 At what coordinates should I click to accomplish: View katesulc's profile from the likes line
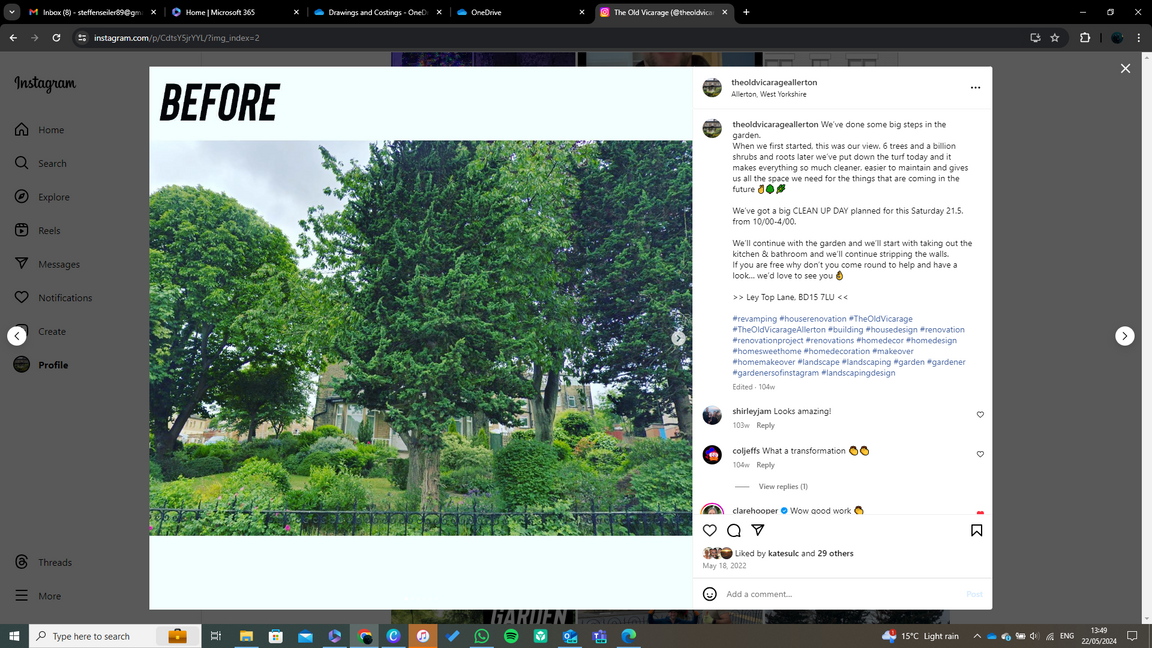(783, 553)
